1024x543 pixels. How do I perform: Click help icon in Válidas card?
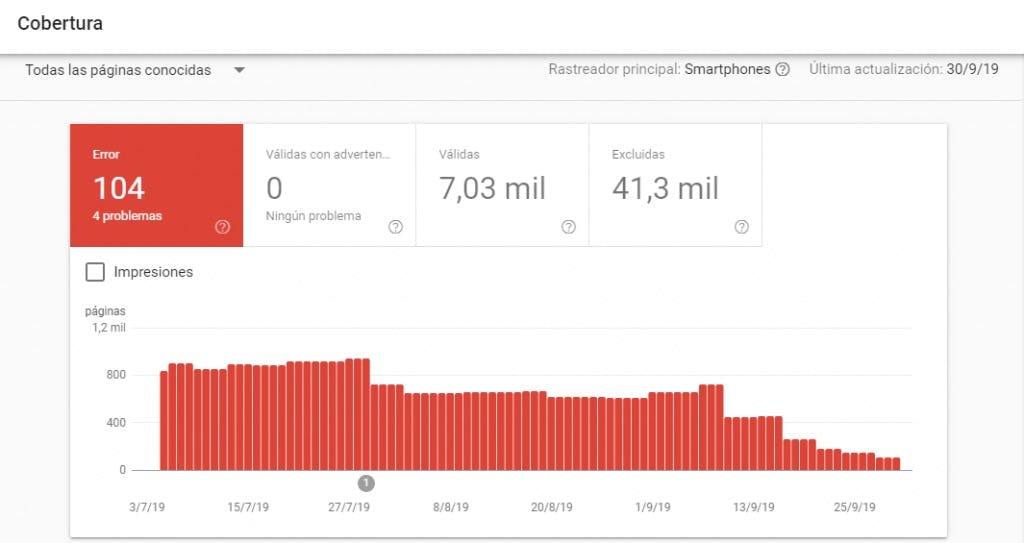(x=568, y=227)
